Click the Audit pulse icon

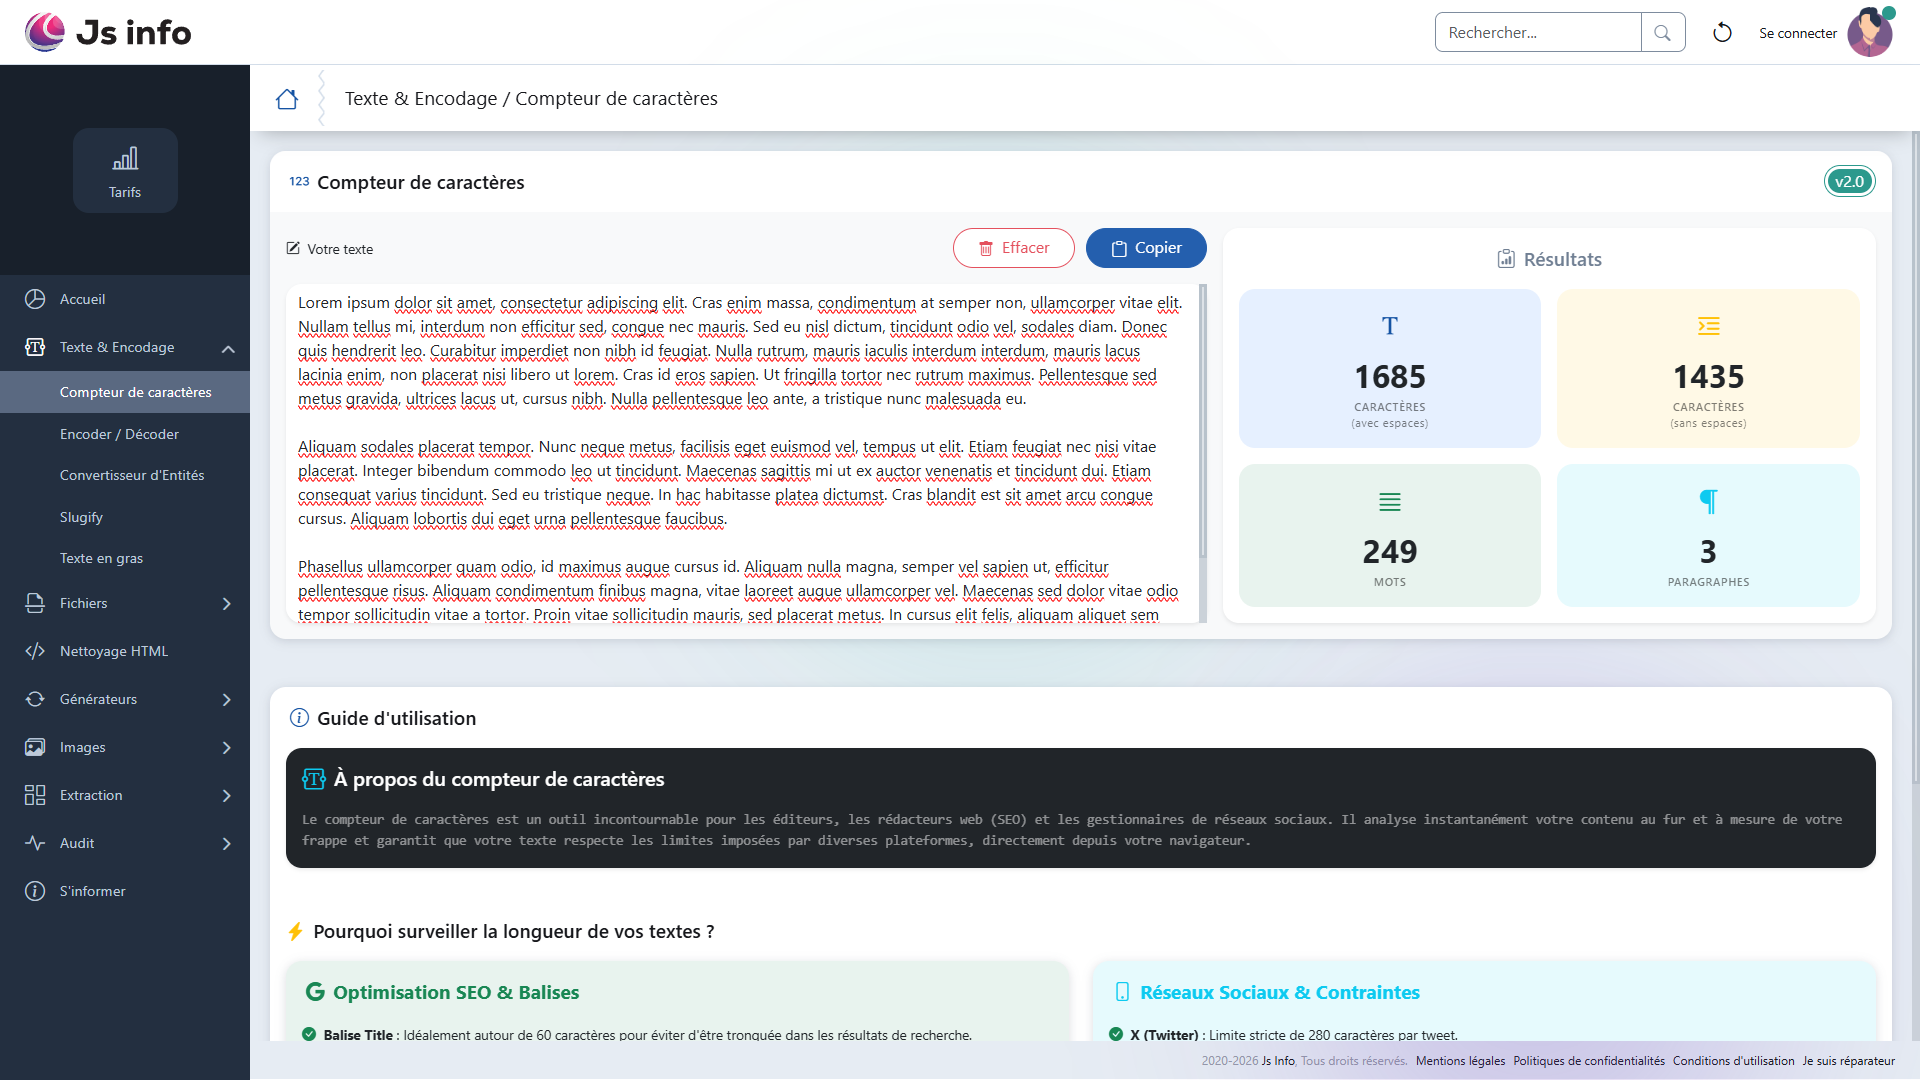point(35,843)
